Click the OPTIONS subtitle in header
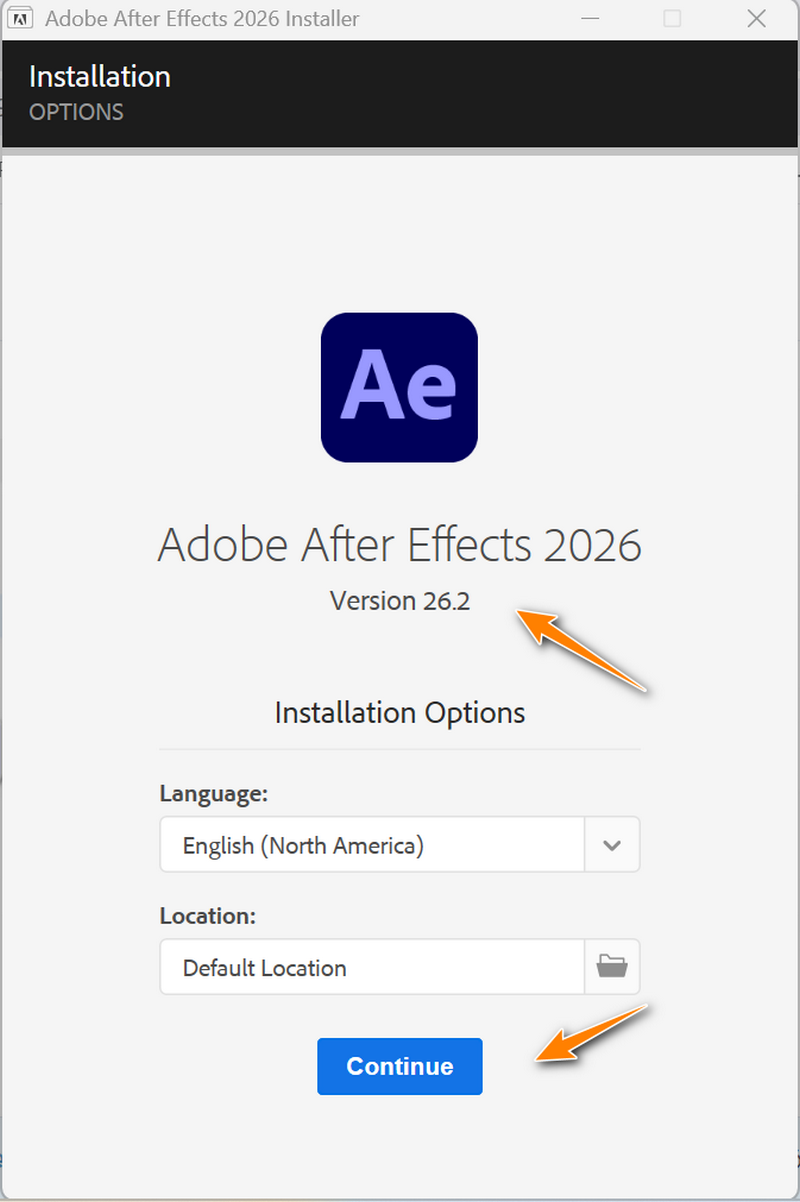 (x=76, y=111)
